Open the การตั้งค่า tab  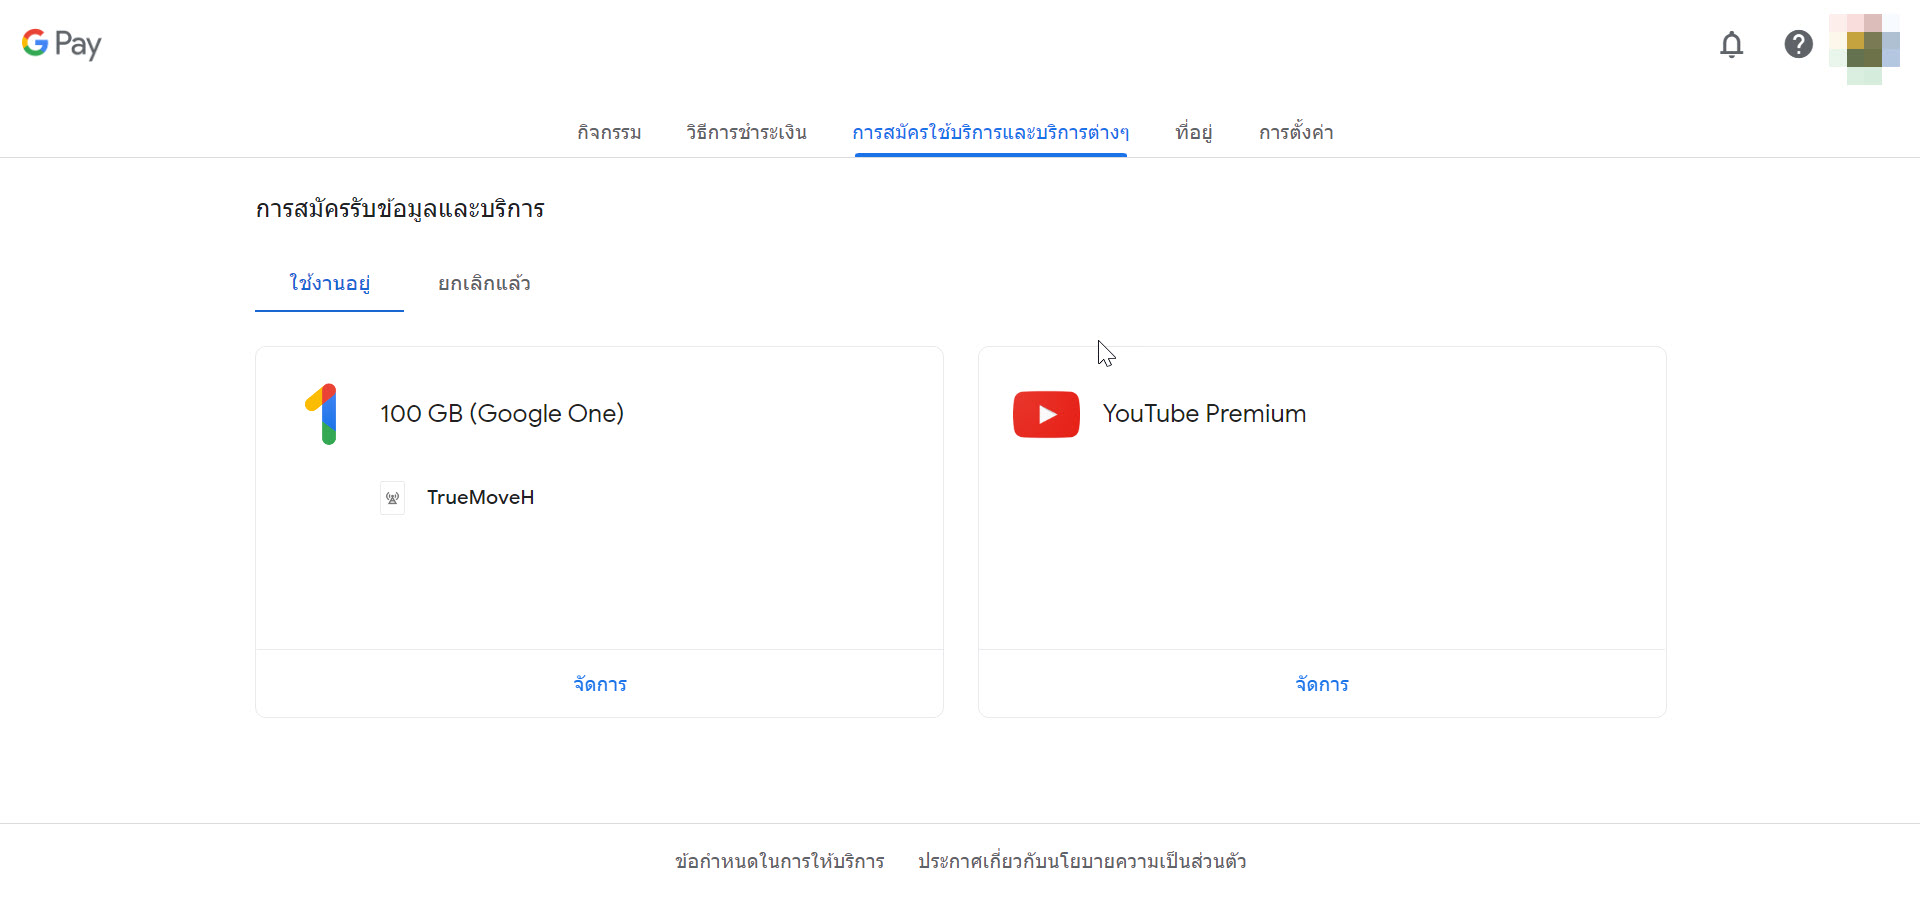point(1296,132)
